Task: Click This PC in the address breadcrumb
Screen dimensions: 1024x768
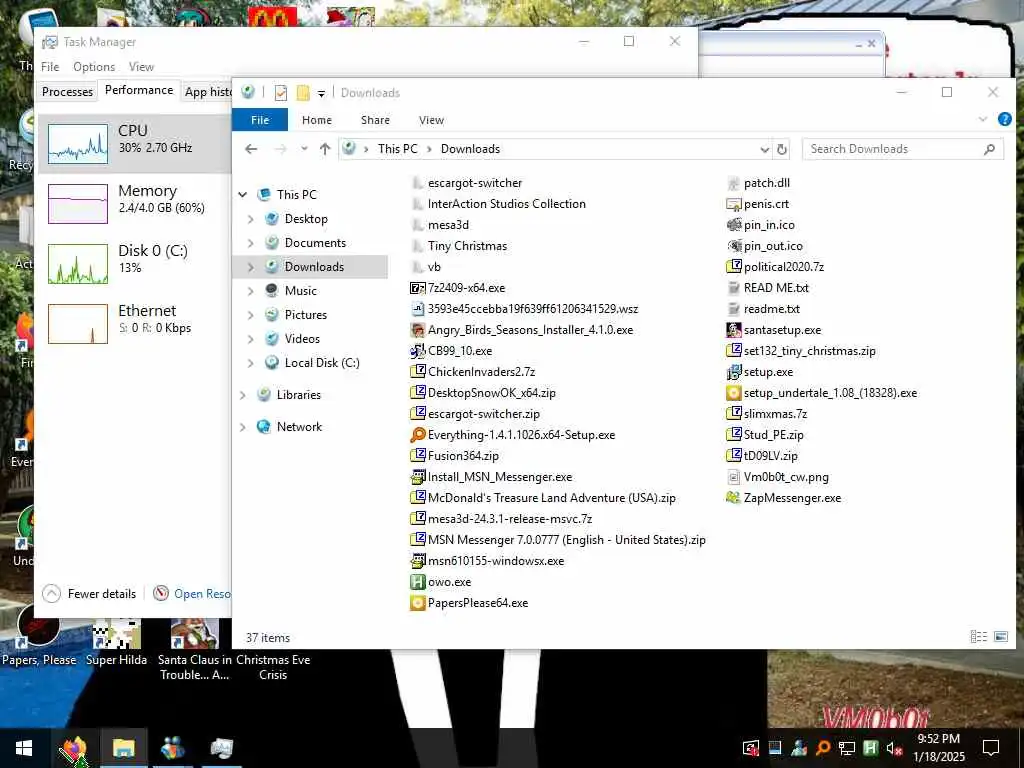Action: pyautogui.click(x=398, y=149)
